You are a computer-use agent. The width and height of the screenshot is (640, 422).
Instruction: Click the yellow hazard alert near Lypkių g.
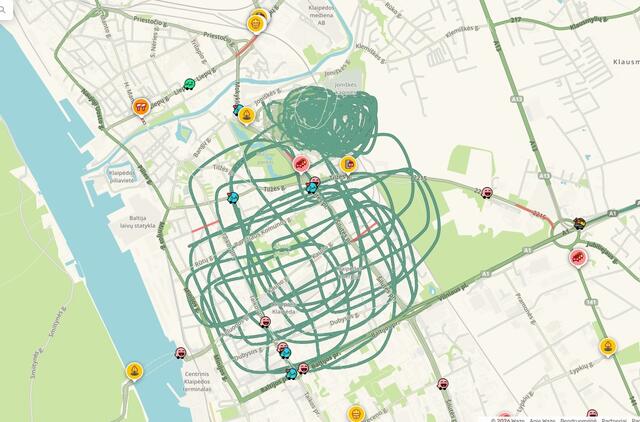coord(608,347)
